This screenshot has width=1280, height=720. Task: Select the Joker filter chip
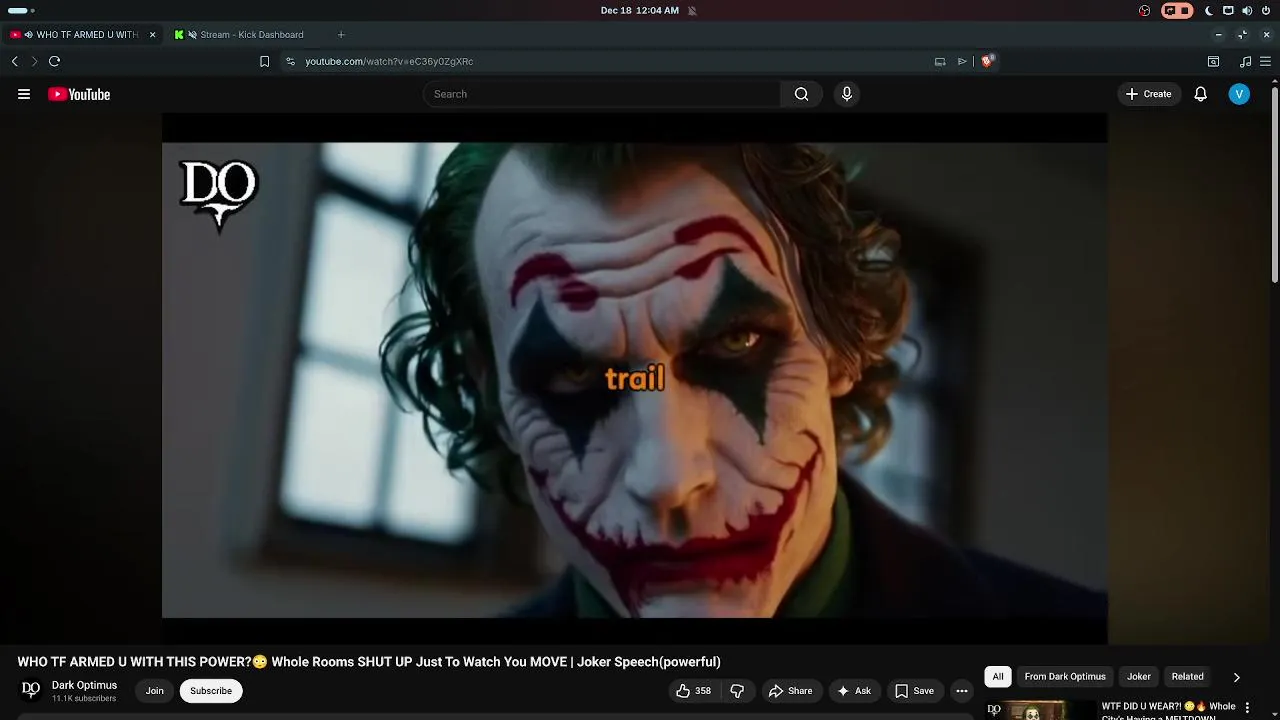pos(1139,677)
